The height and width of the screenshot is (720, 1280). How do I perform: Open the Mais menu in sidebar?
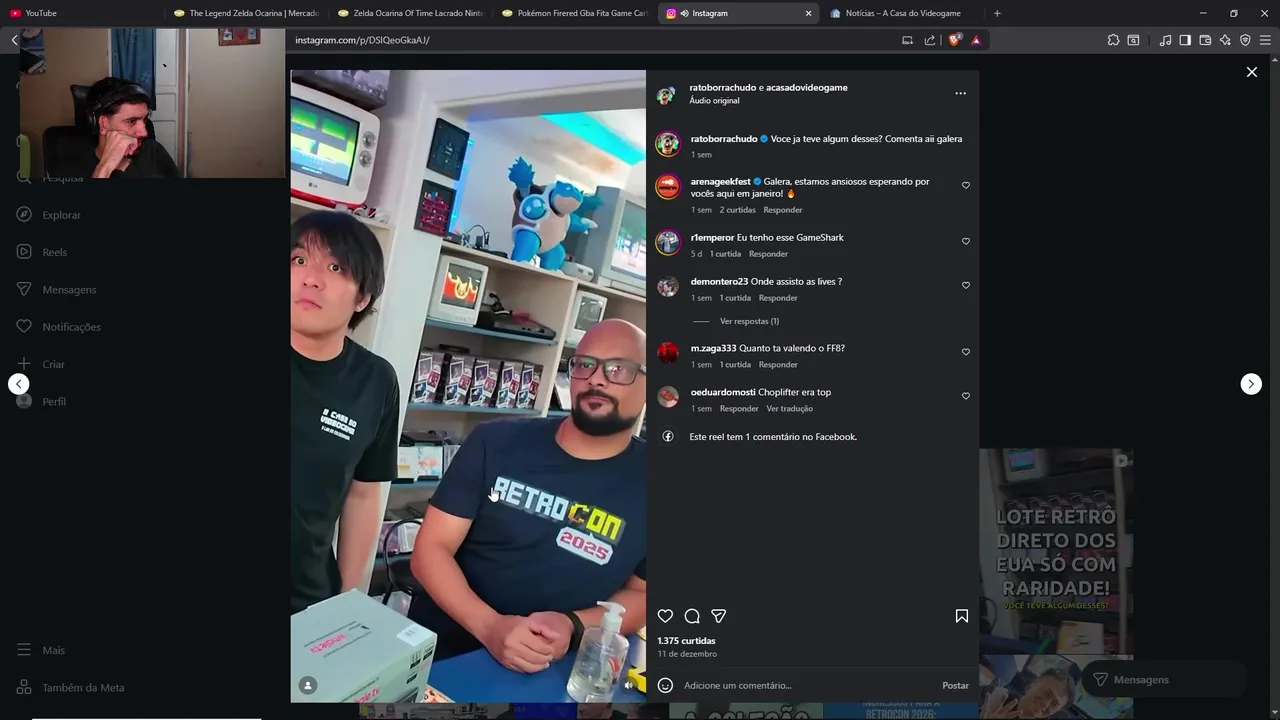[41, 650]
